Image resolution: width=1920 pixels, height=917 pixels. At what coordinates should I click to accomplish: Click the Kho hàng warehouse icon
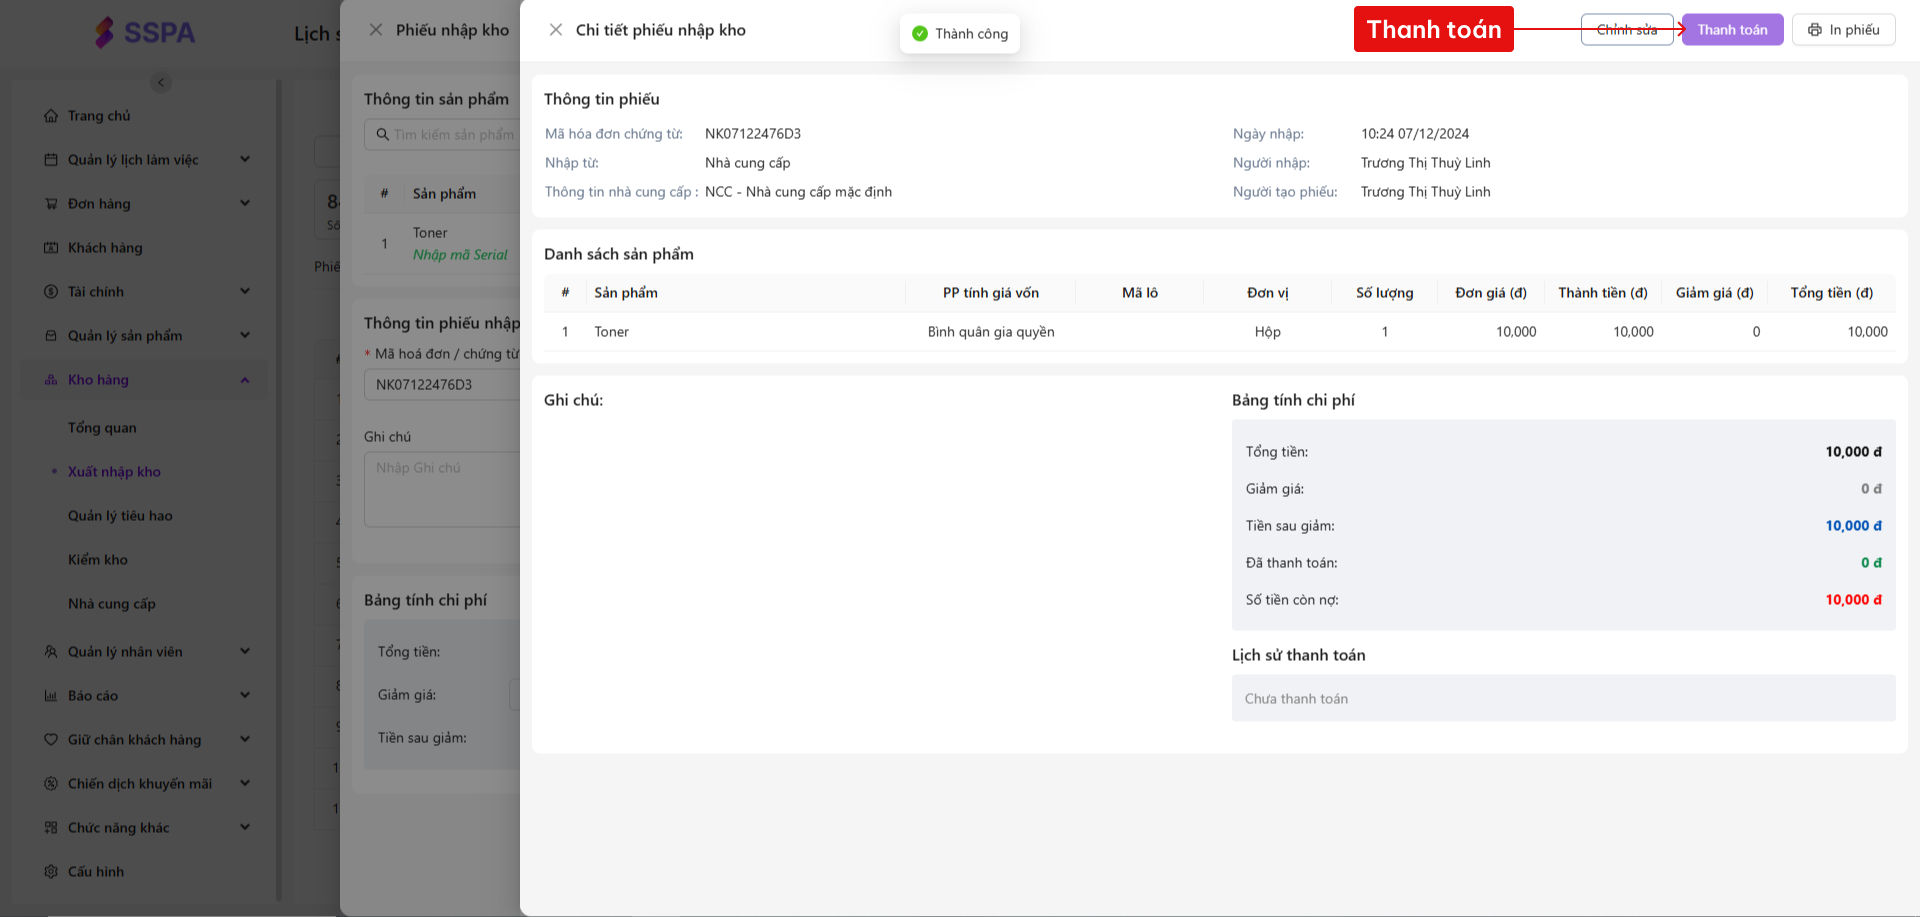pos(51,380)
